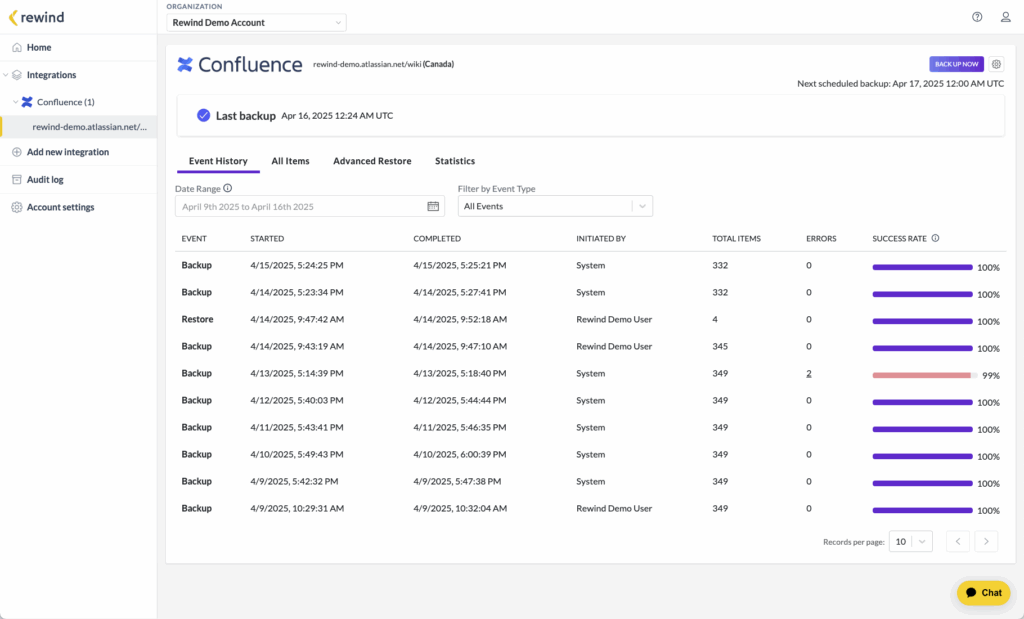Open the calendar date picker icon
This screenshot has width=1024, height=619.
tap(433, 206)
